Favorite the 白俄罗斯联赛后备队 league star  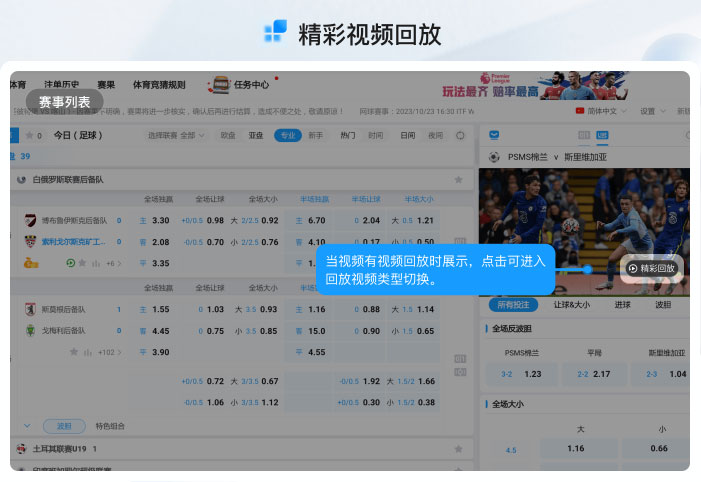458,179
